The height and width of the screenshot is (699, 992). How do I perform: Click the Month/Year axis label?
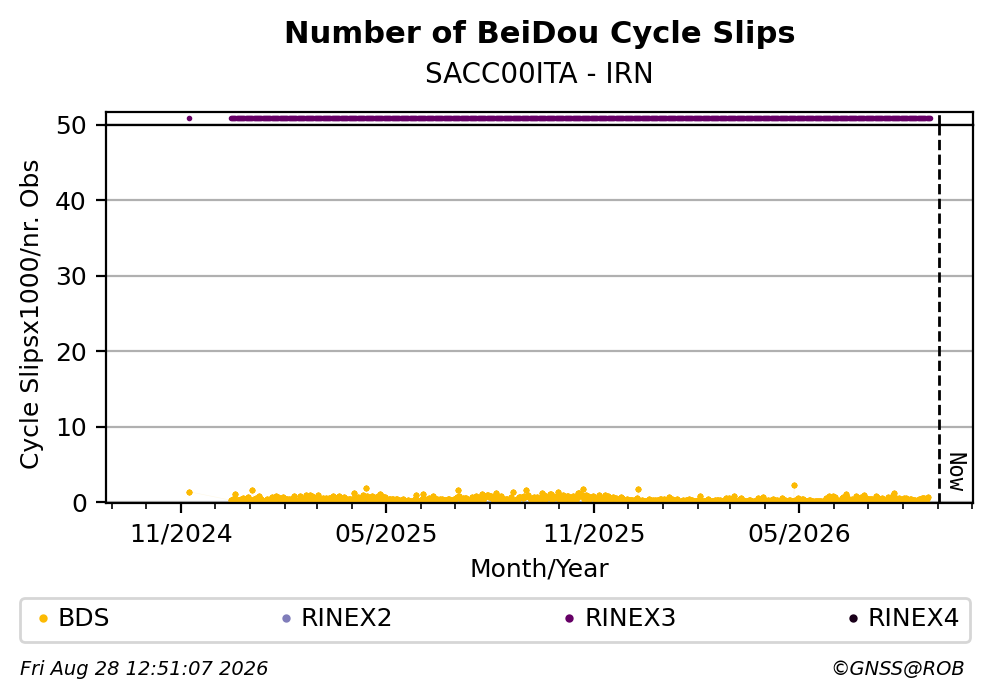point(539,569)
